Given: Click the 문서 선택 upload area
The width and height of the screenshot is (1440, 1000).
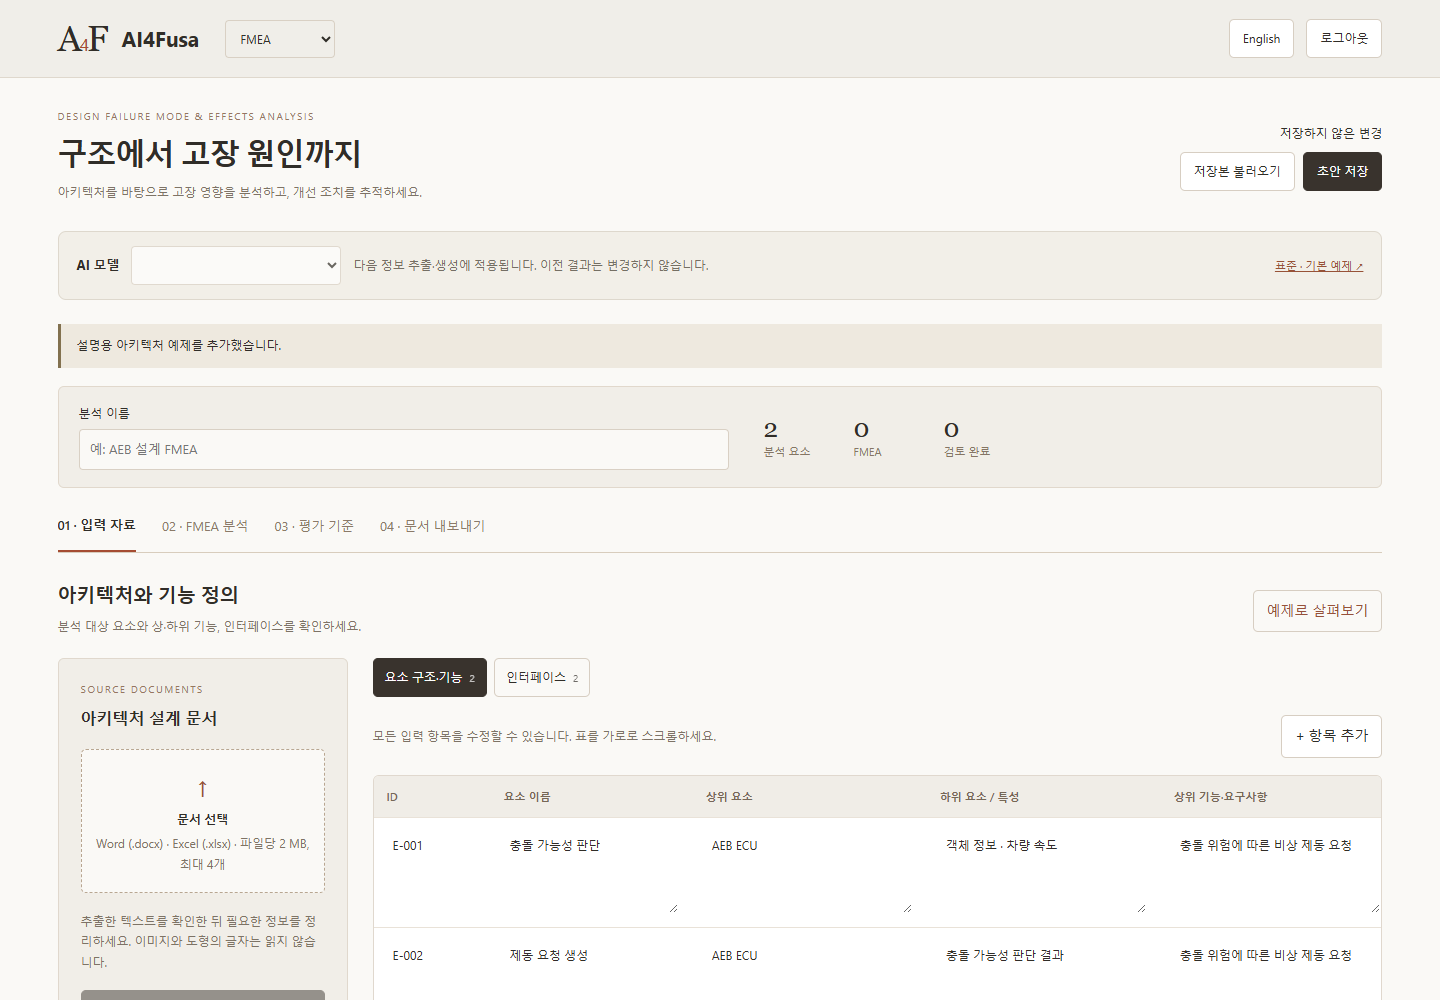Looking at the screenshot, I should coord(203,821).
